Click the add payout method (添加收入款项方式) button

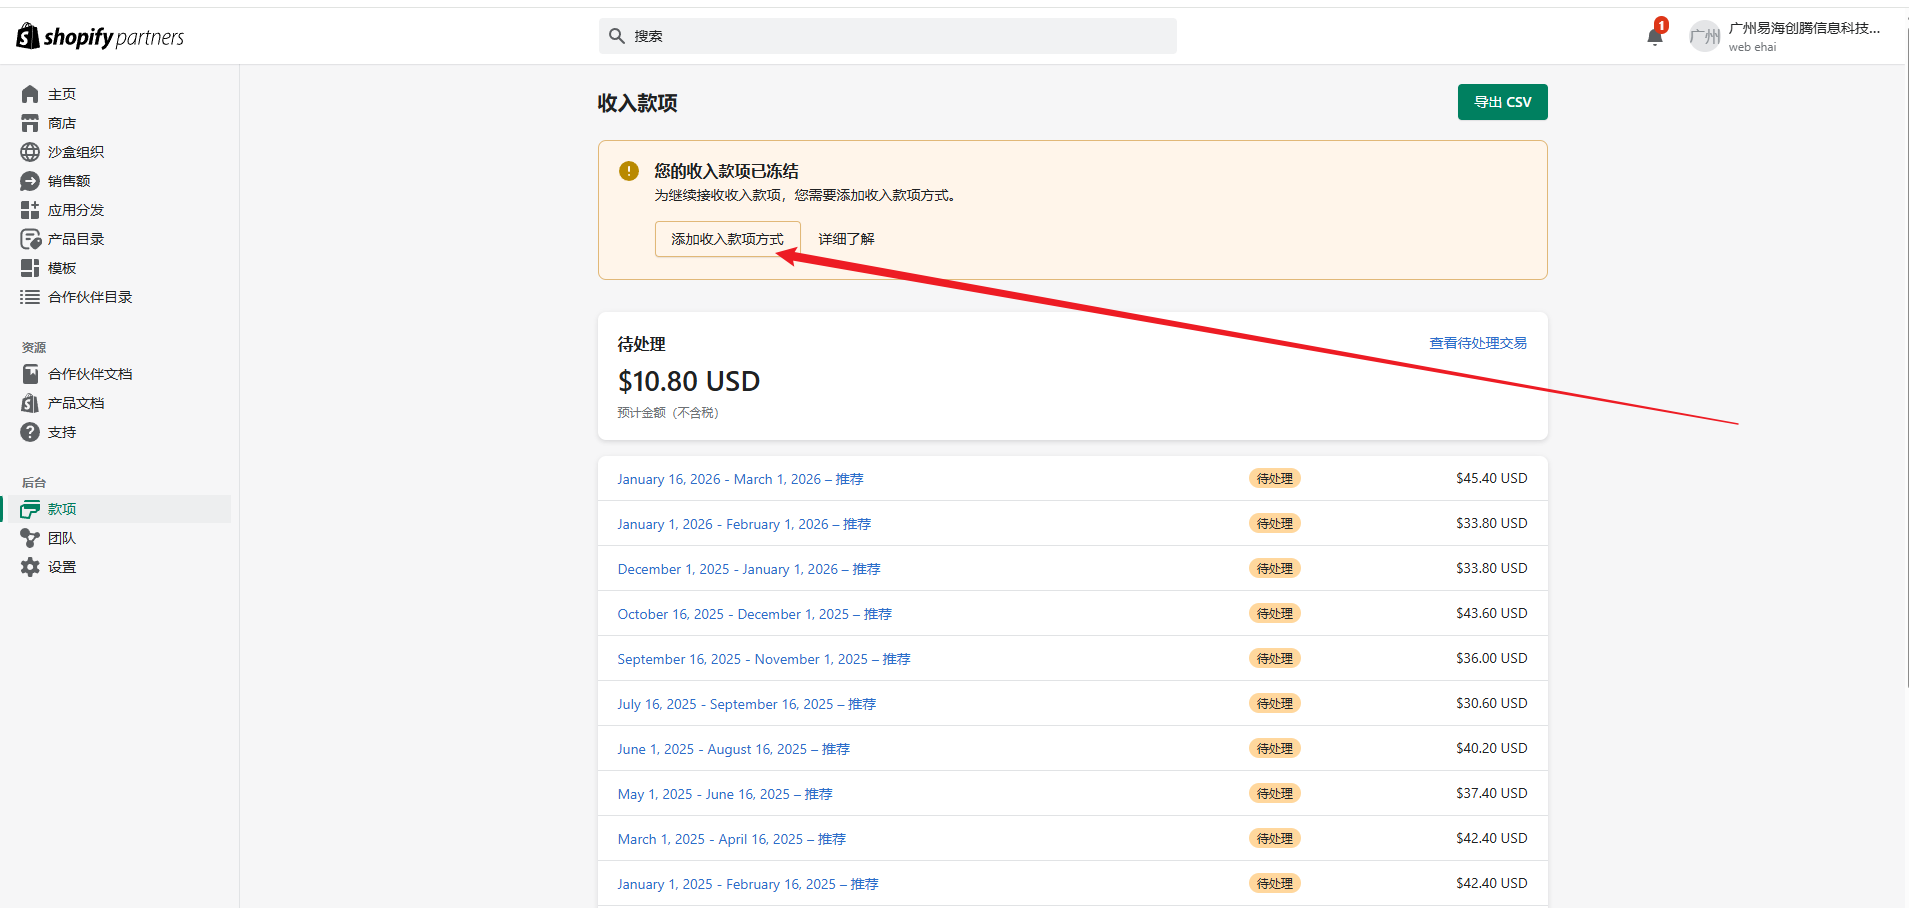(x=727, y=239)
